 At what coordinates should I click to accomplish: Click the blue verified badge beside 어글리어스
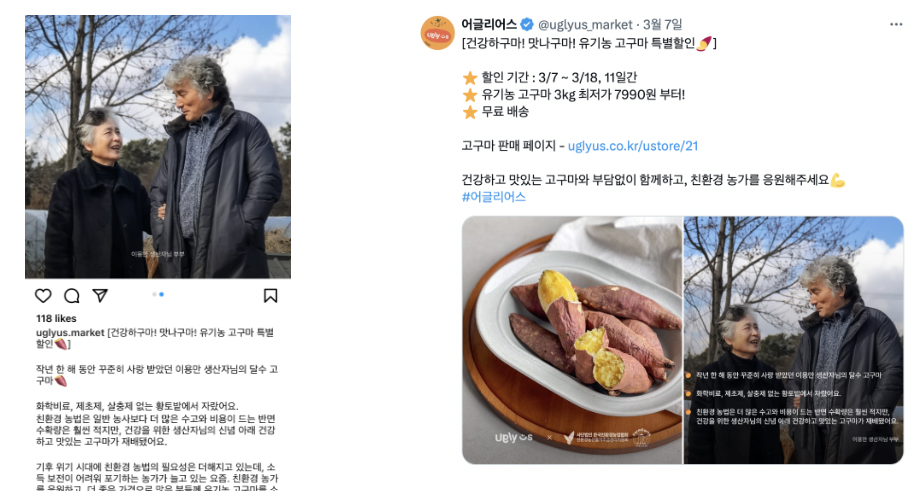(x=527, y=25)
